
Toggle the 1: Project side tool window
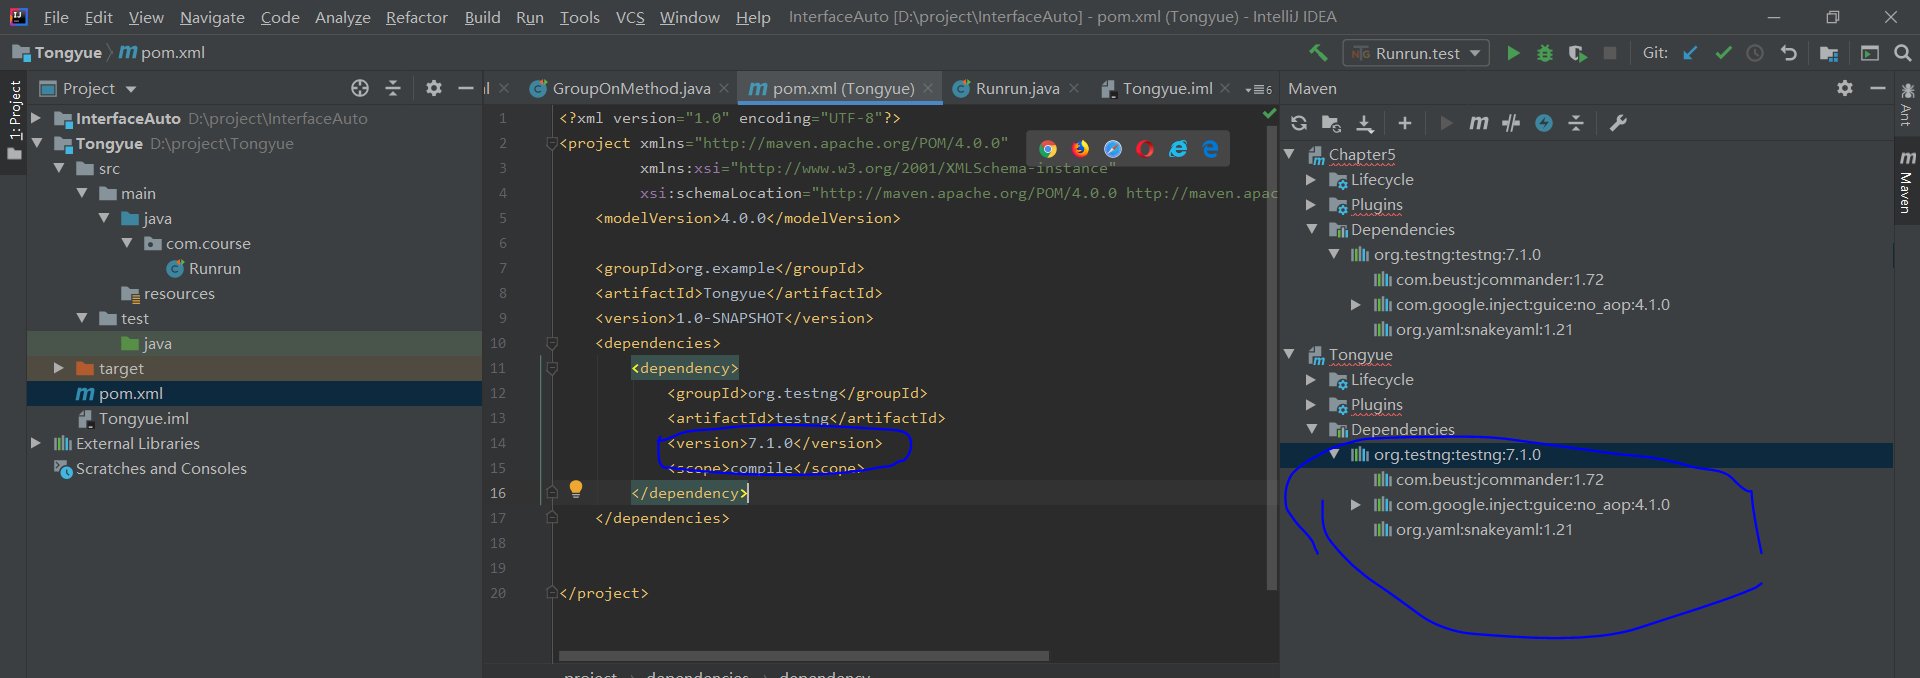14,121
